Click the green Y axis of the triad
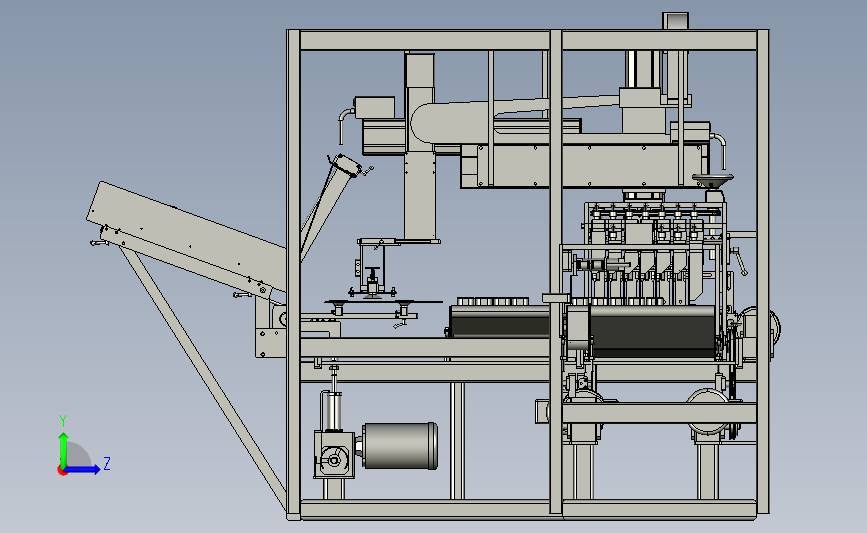The height and width of the screenshot is (533, 867). 64,450
